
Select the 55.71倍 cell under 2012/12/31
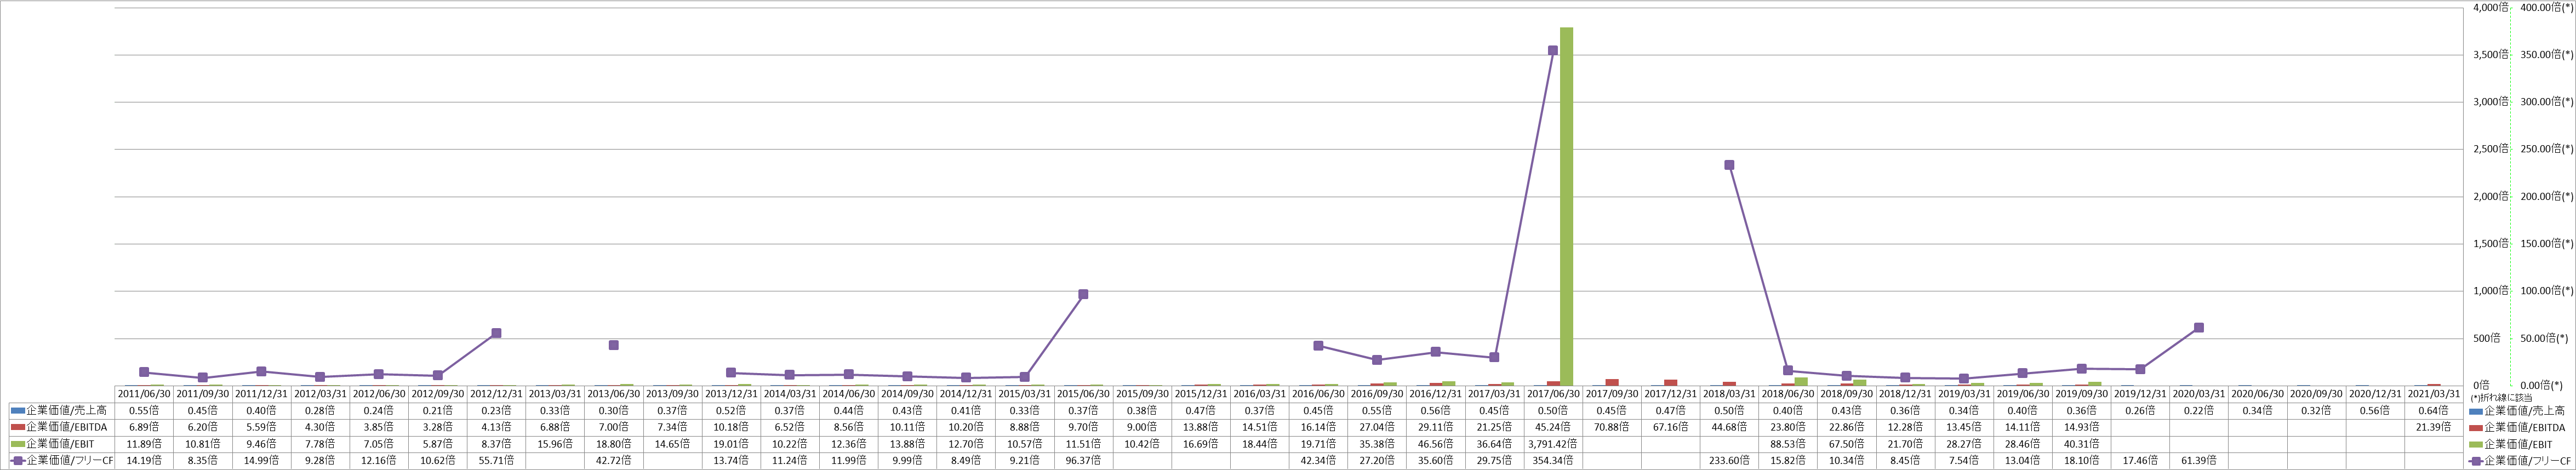pyautogui.click(x=496, y=460)
